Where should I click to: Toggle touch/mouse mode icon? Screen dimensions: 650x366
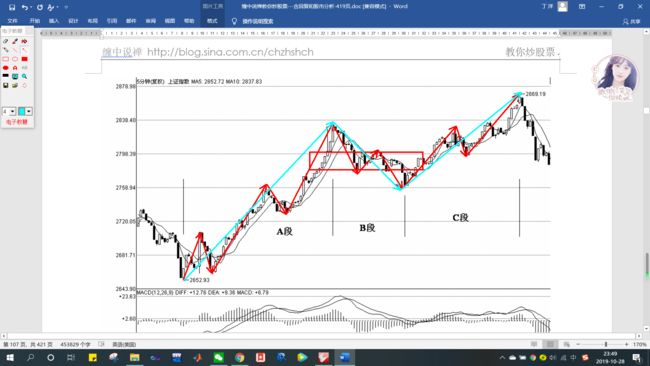pos(51,7)
